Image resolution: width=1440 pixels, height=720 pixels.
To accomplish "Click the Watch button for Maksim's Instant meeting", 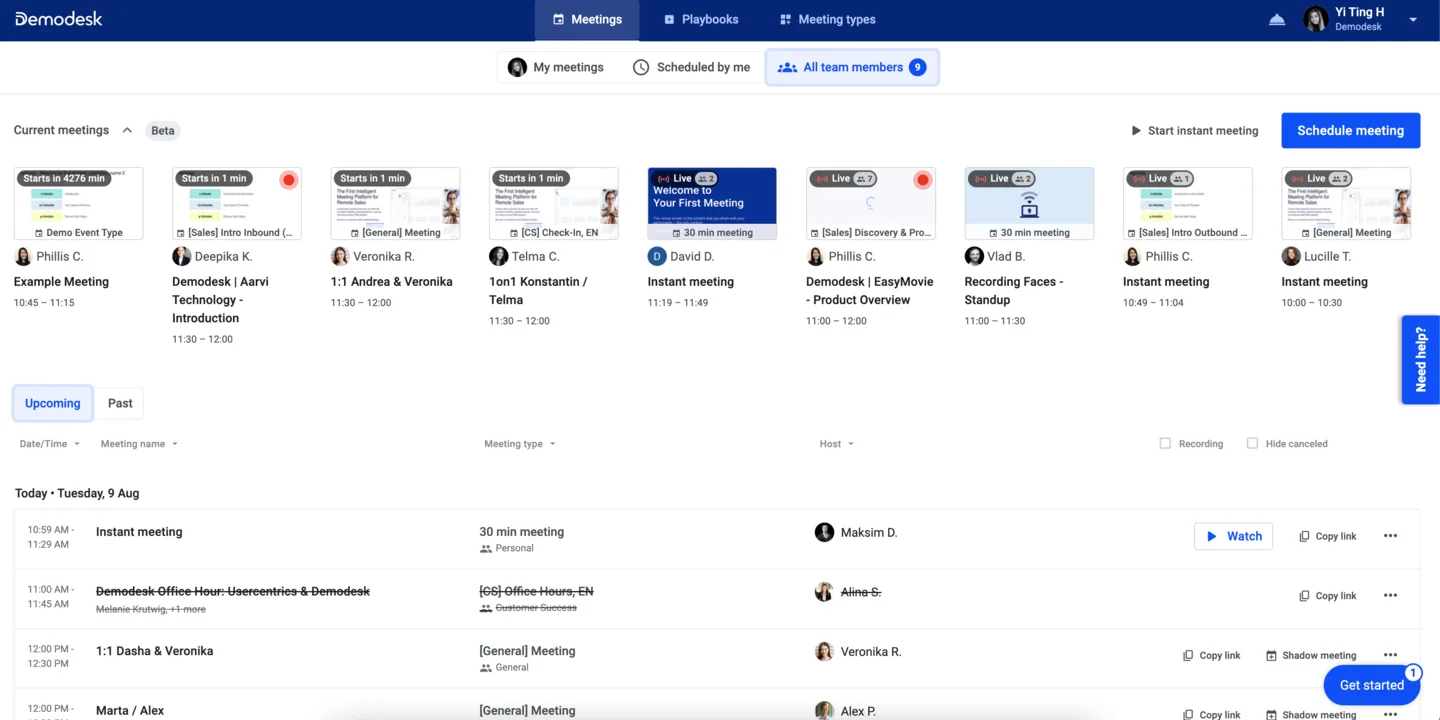I will [1233, 536].
